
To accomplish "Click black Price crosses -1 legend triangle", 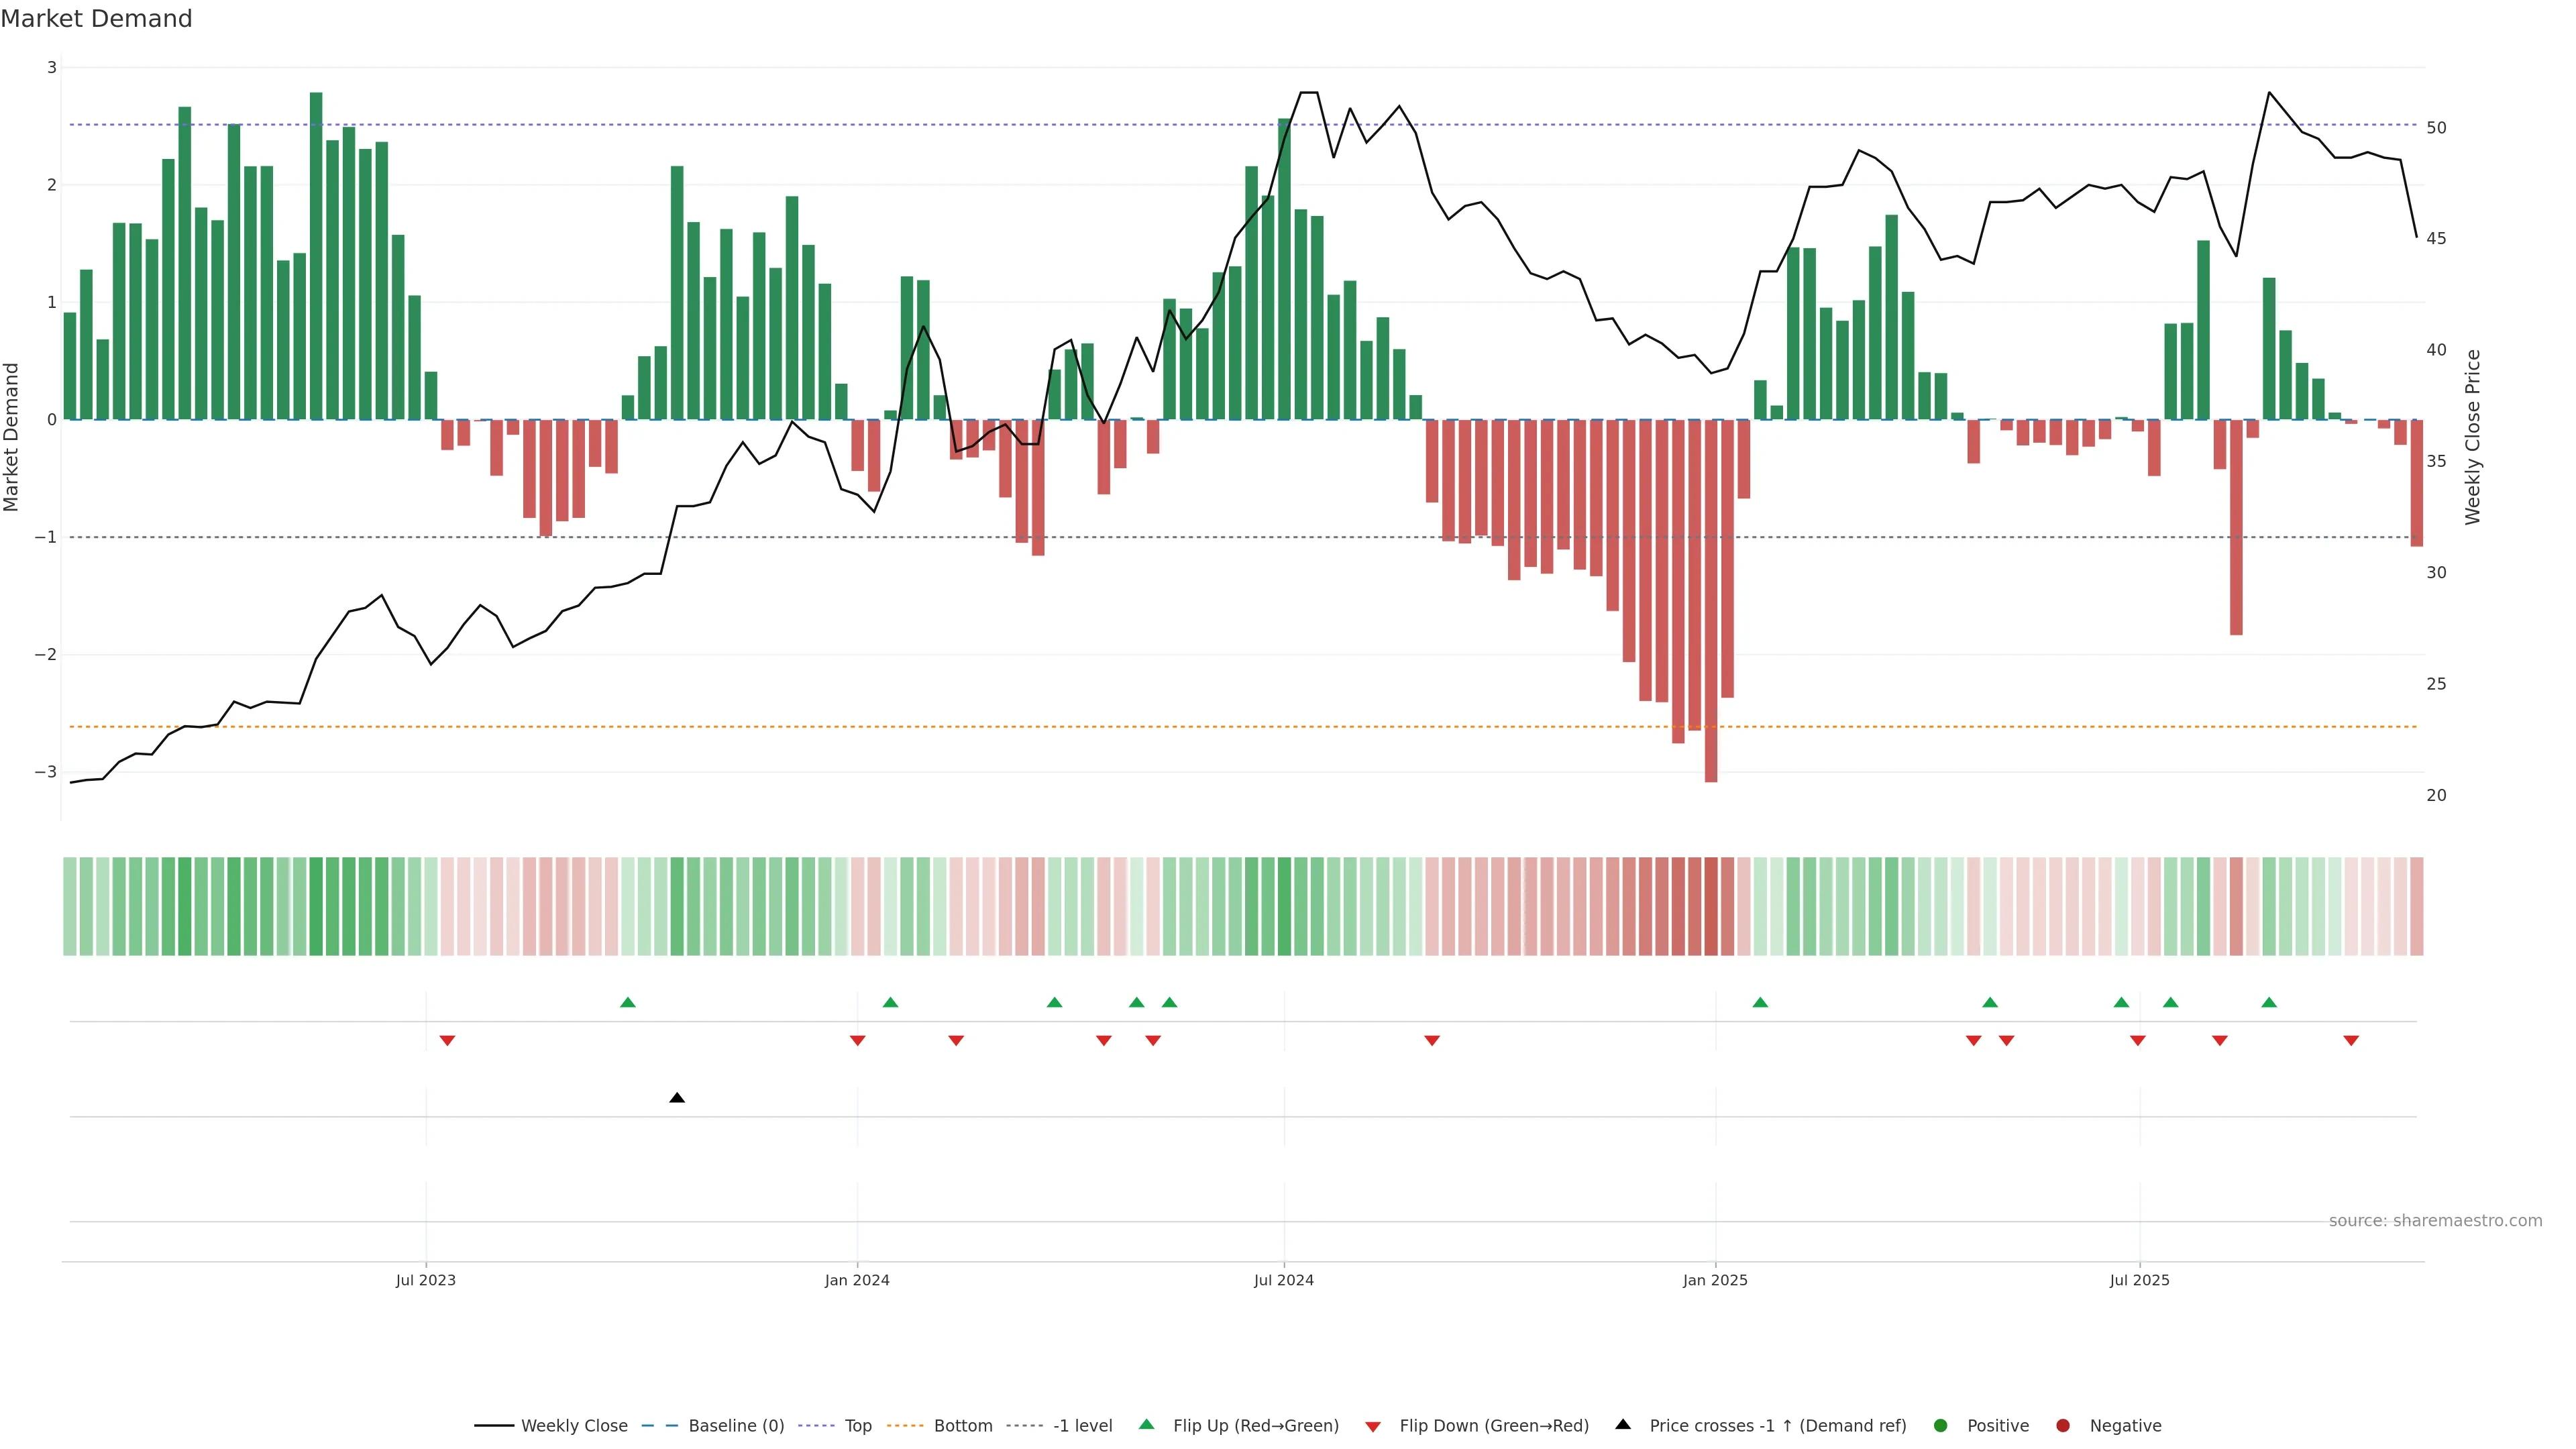I will [1623, 1424].
